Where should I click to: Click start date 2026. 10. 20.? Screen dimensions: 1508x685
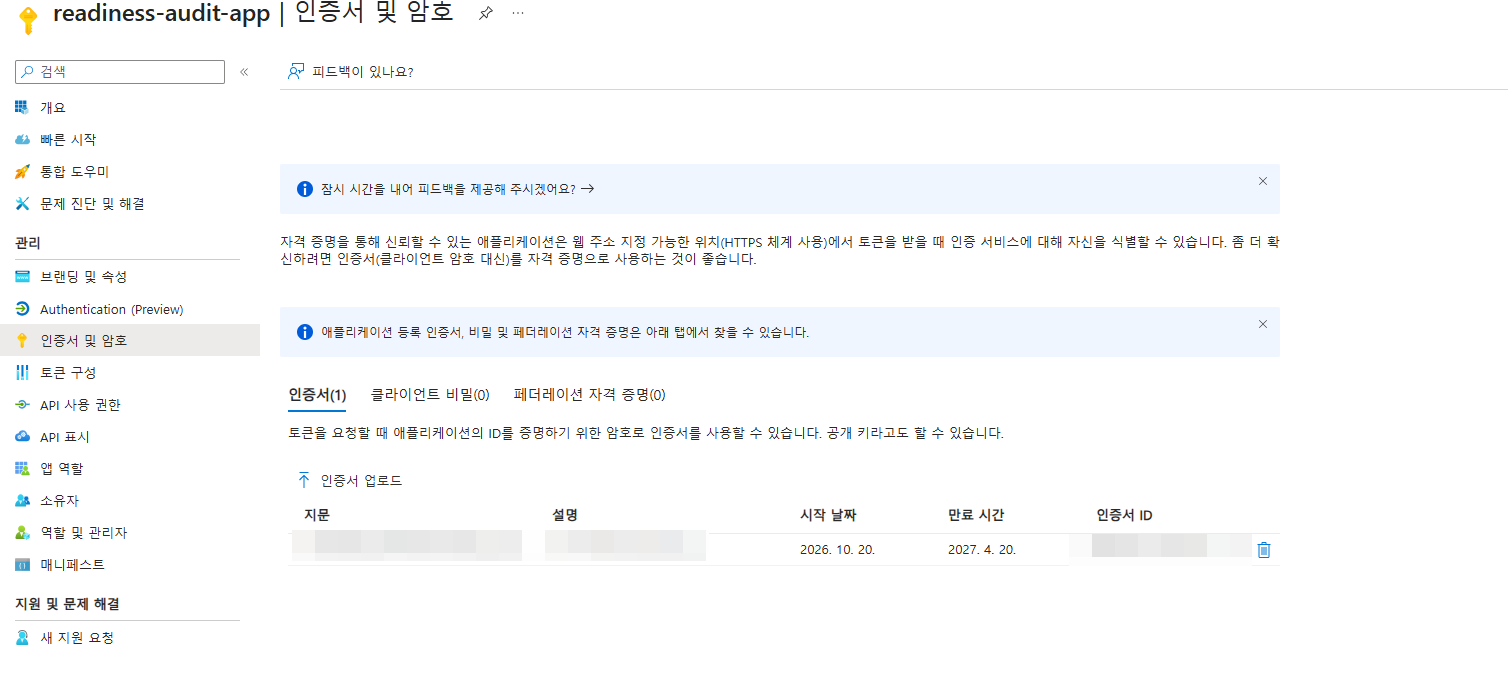838,550
